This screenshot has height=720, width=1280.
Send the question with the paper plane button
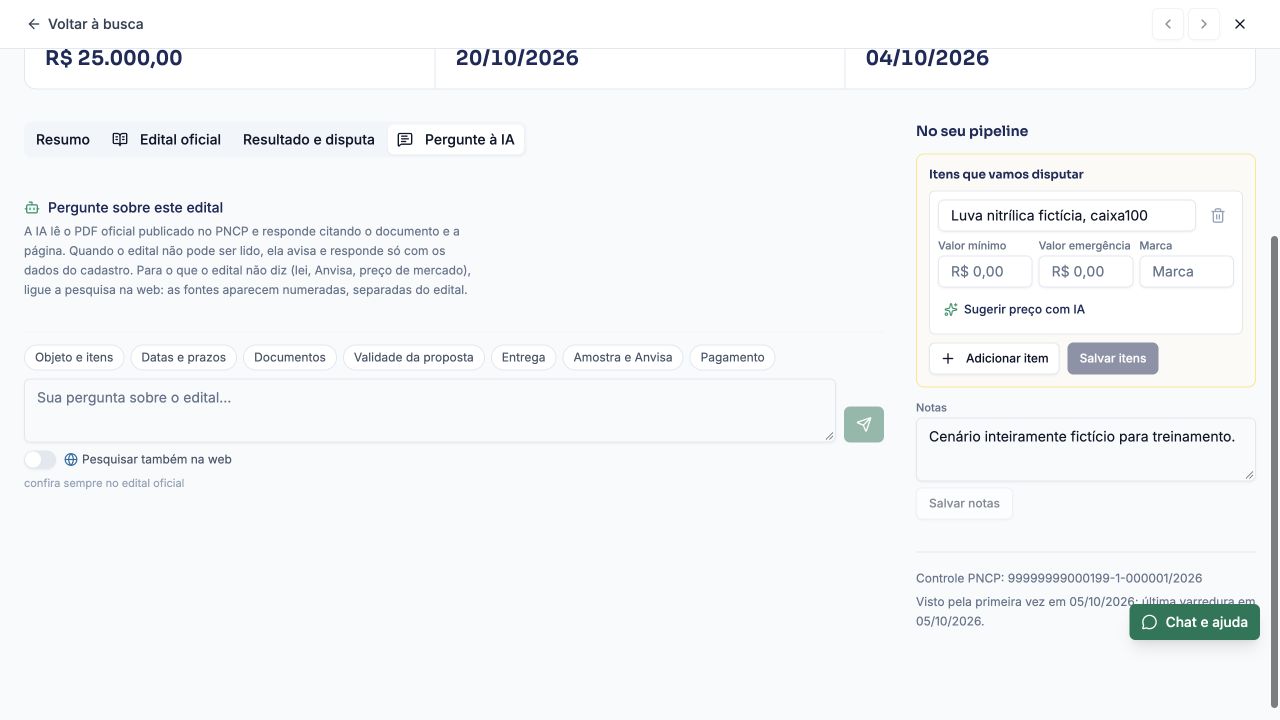coord(864,424)
